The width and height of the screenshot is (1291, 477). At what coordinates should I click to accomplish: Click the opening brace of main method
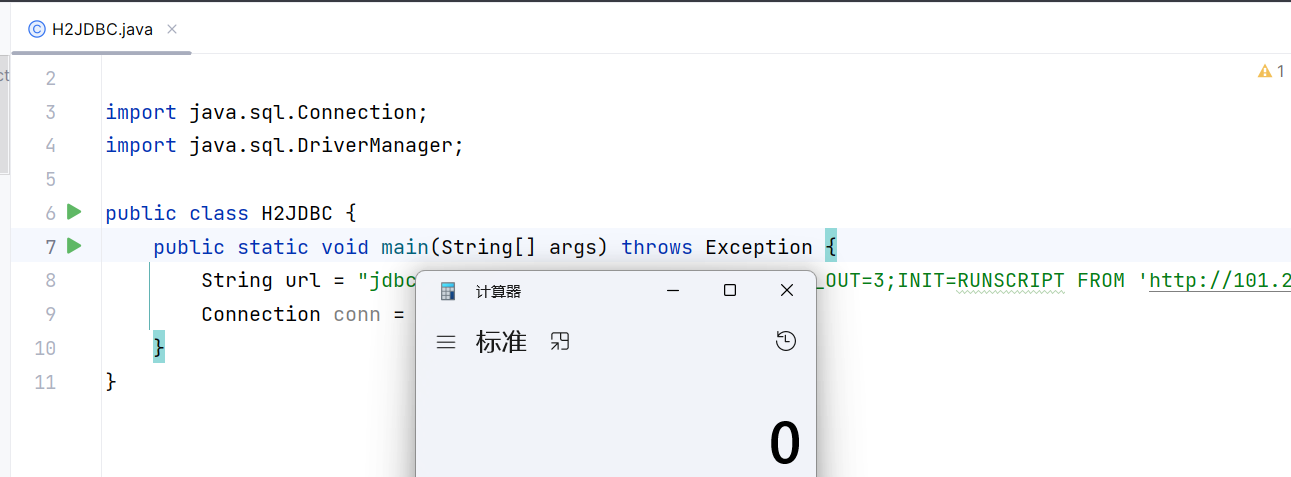tap(831, 247)
